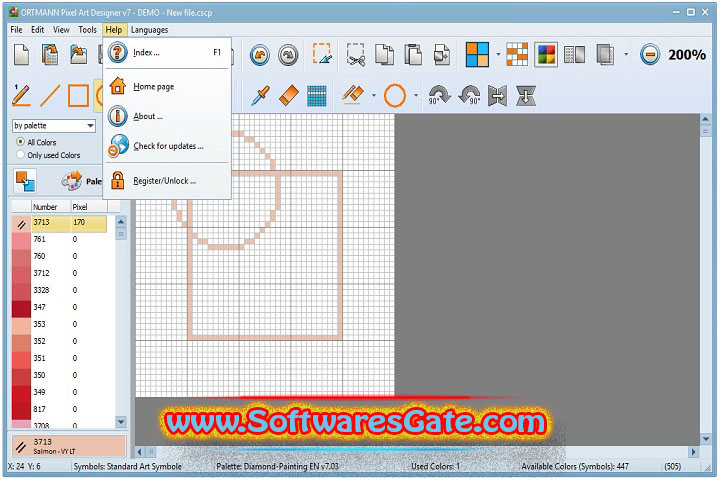
Task: Switch to the orange checkered symbols view
Action: (517, 55)
